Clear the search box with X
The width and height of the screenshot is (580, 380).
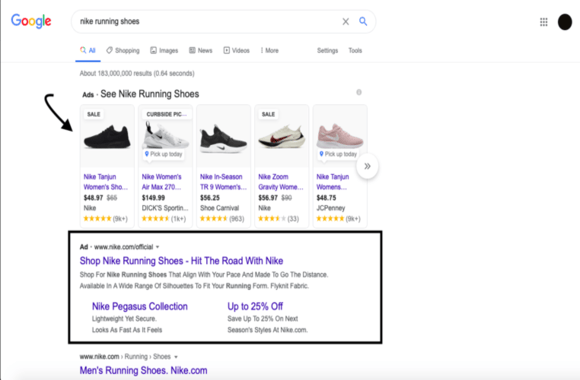click(x=345, y=21)
